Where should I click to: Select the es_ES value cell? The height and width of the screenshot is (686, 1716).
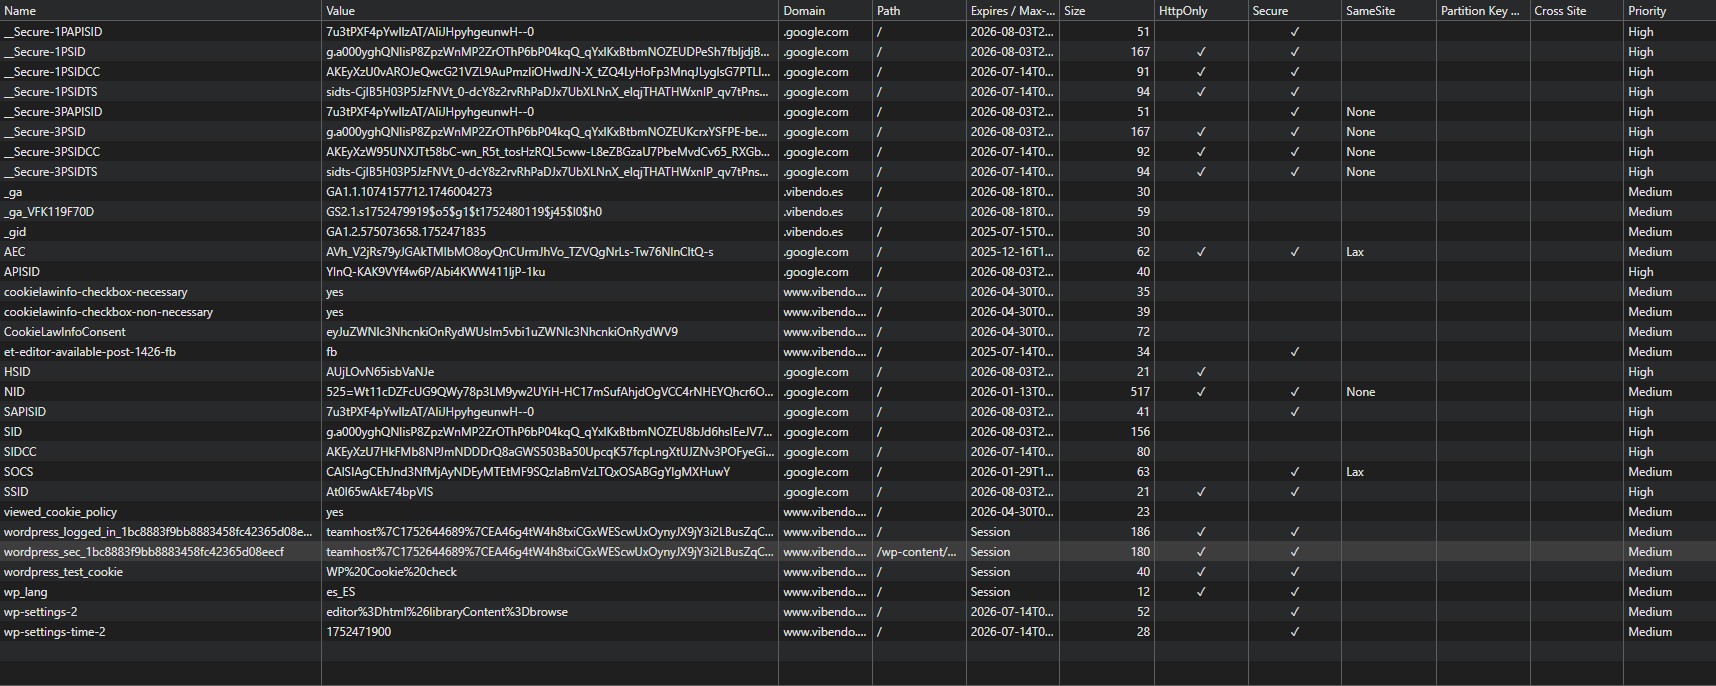click(x=341, y=592)
